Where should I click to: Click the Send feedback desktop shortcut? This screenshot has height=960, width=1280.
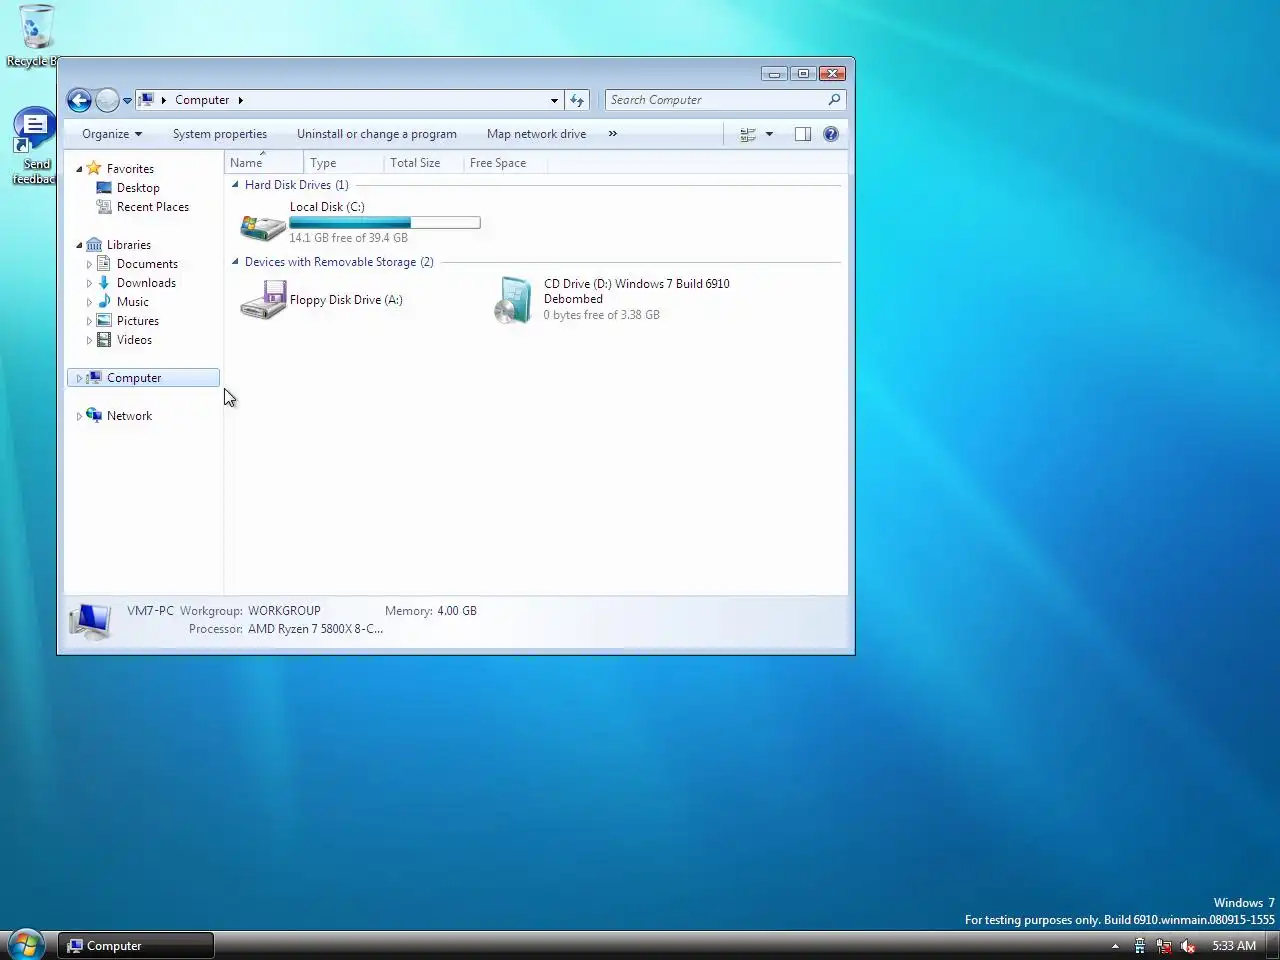pos(34,146)
